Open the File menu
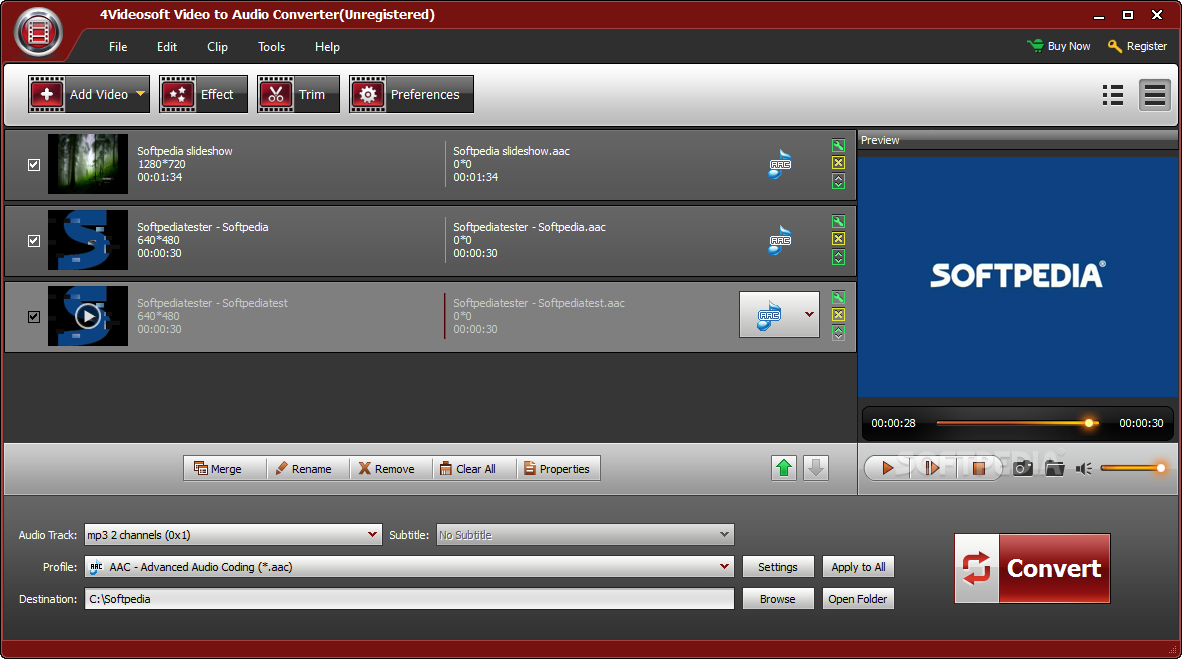This screenshot has width=1182, height=659. pyautogui.click(x=118, y=47)
